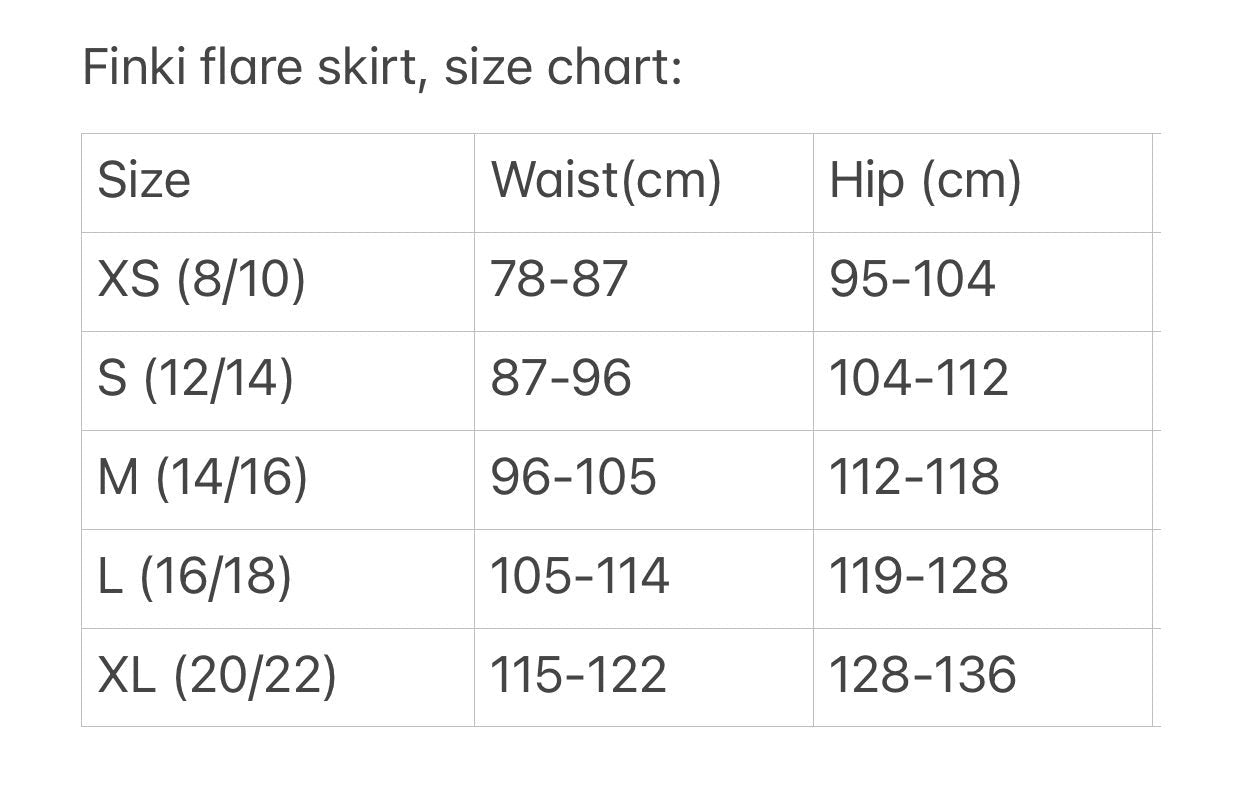Click the 'Finki flare skirt, size chart' heading
Image resolution: width=1242 pixels, height=802 pixels.
[382, 68]
